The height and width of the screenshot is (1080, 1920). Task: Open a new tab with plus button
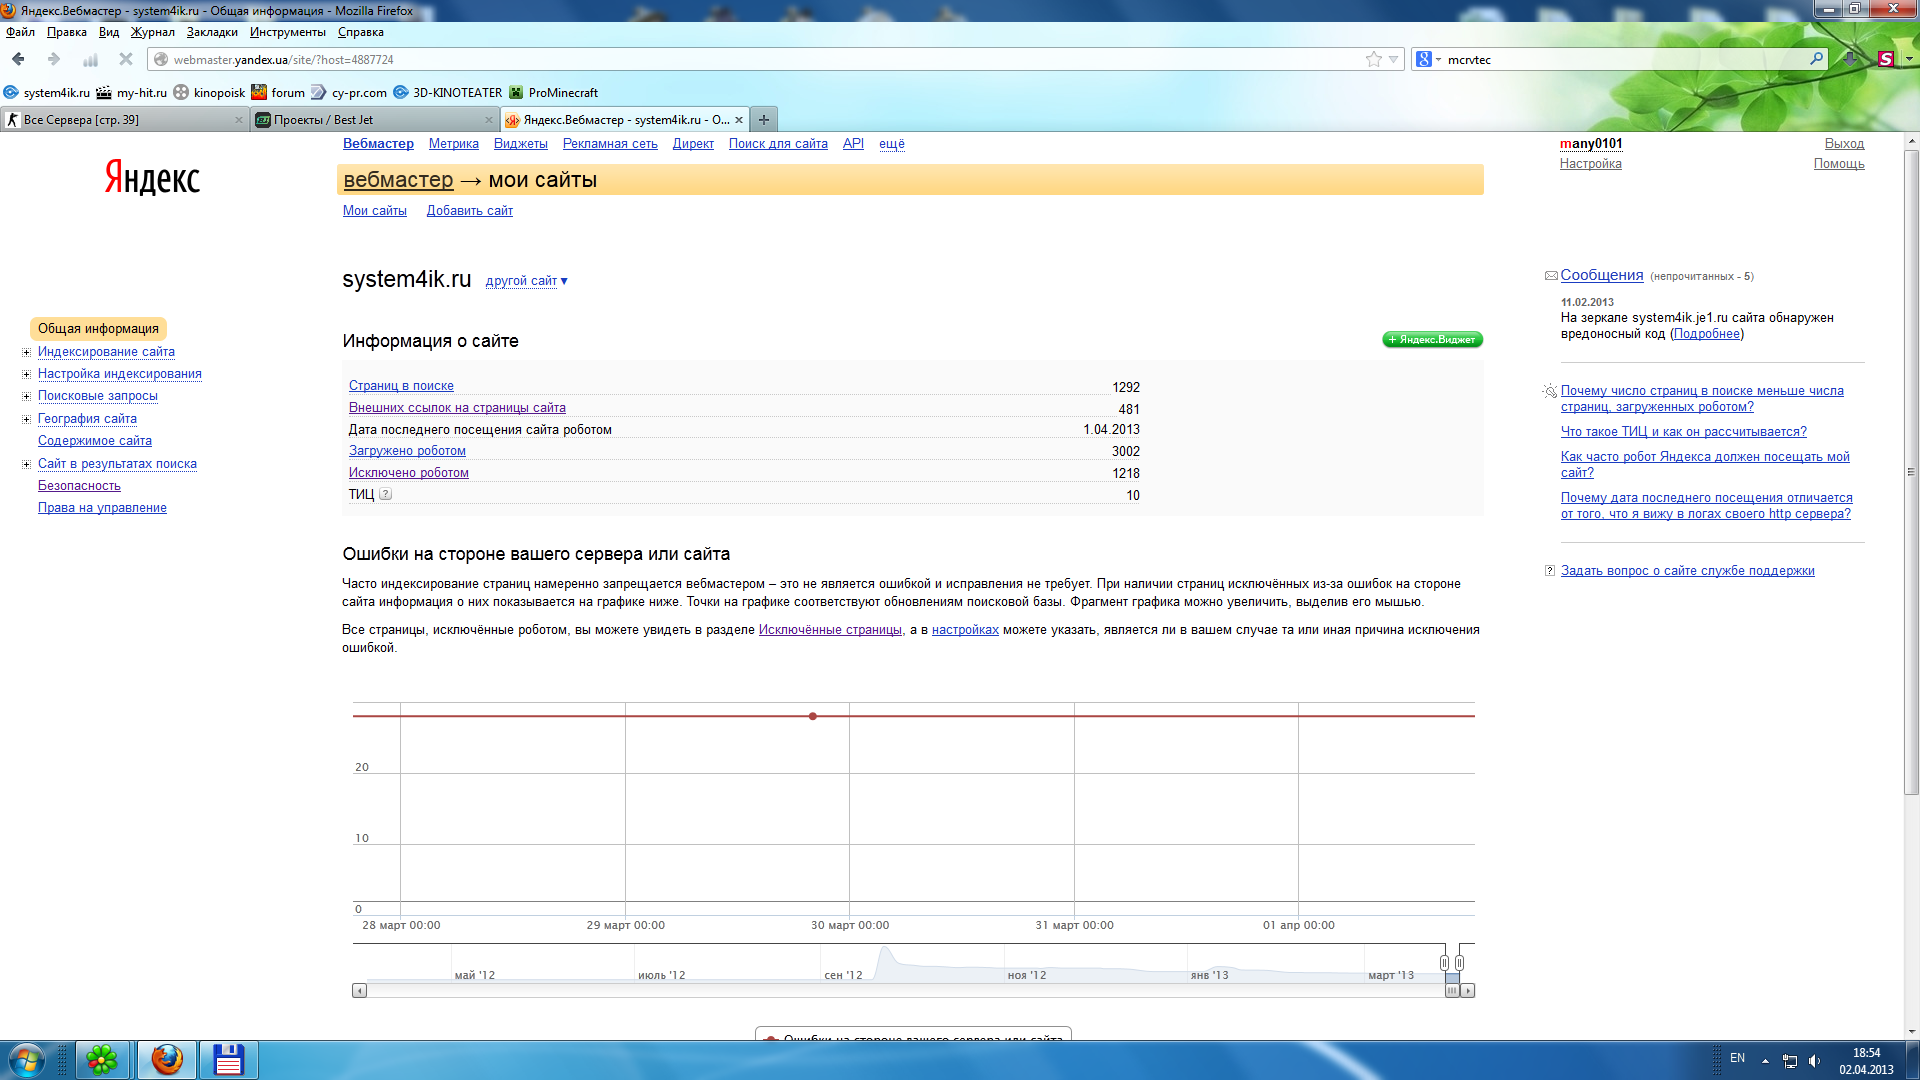click(764, 119)
